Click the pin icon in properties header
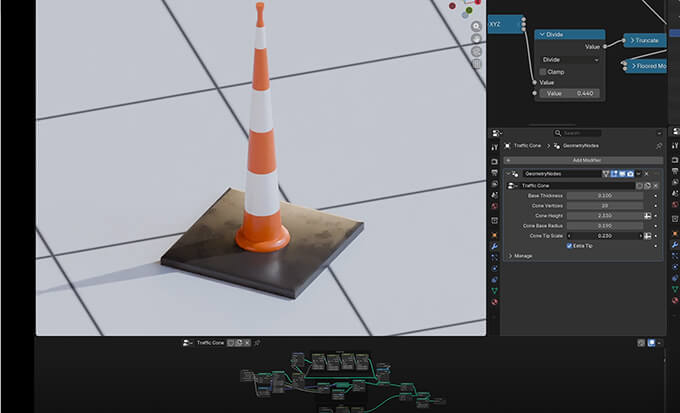 point(659,145)
